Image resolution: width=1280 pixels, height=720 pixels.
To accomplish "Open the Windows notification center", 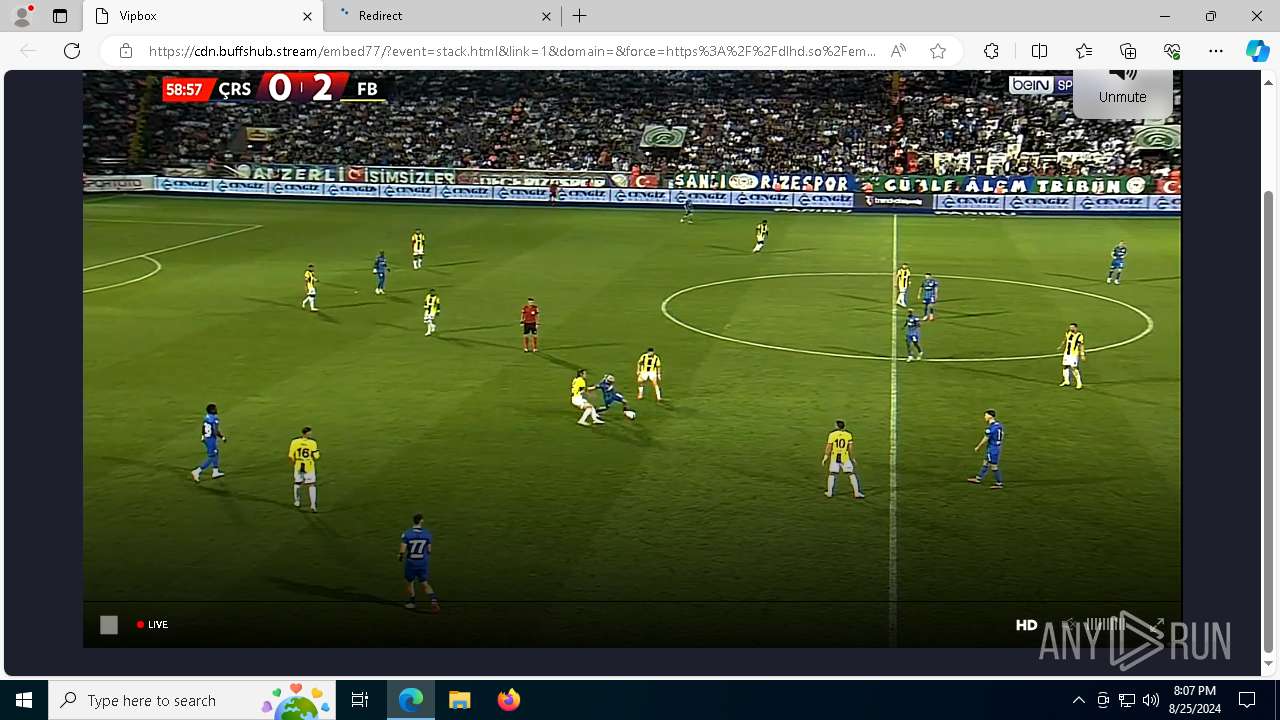I will (1247, 700).
